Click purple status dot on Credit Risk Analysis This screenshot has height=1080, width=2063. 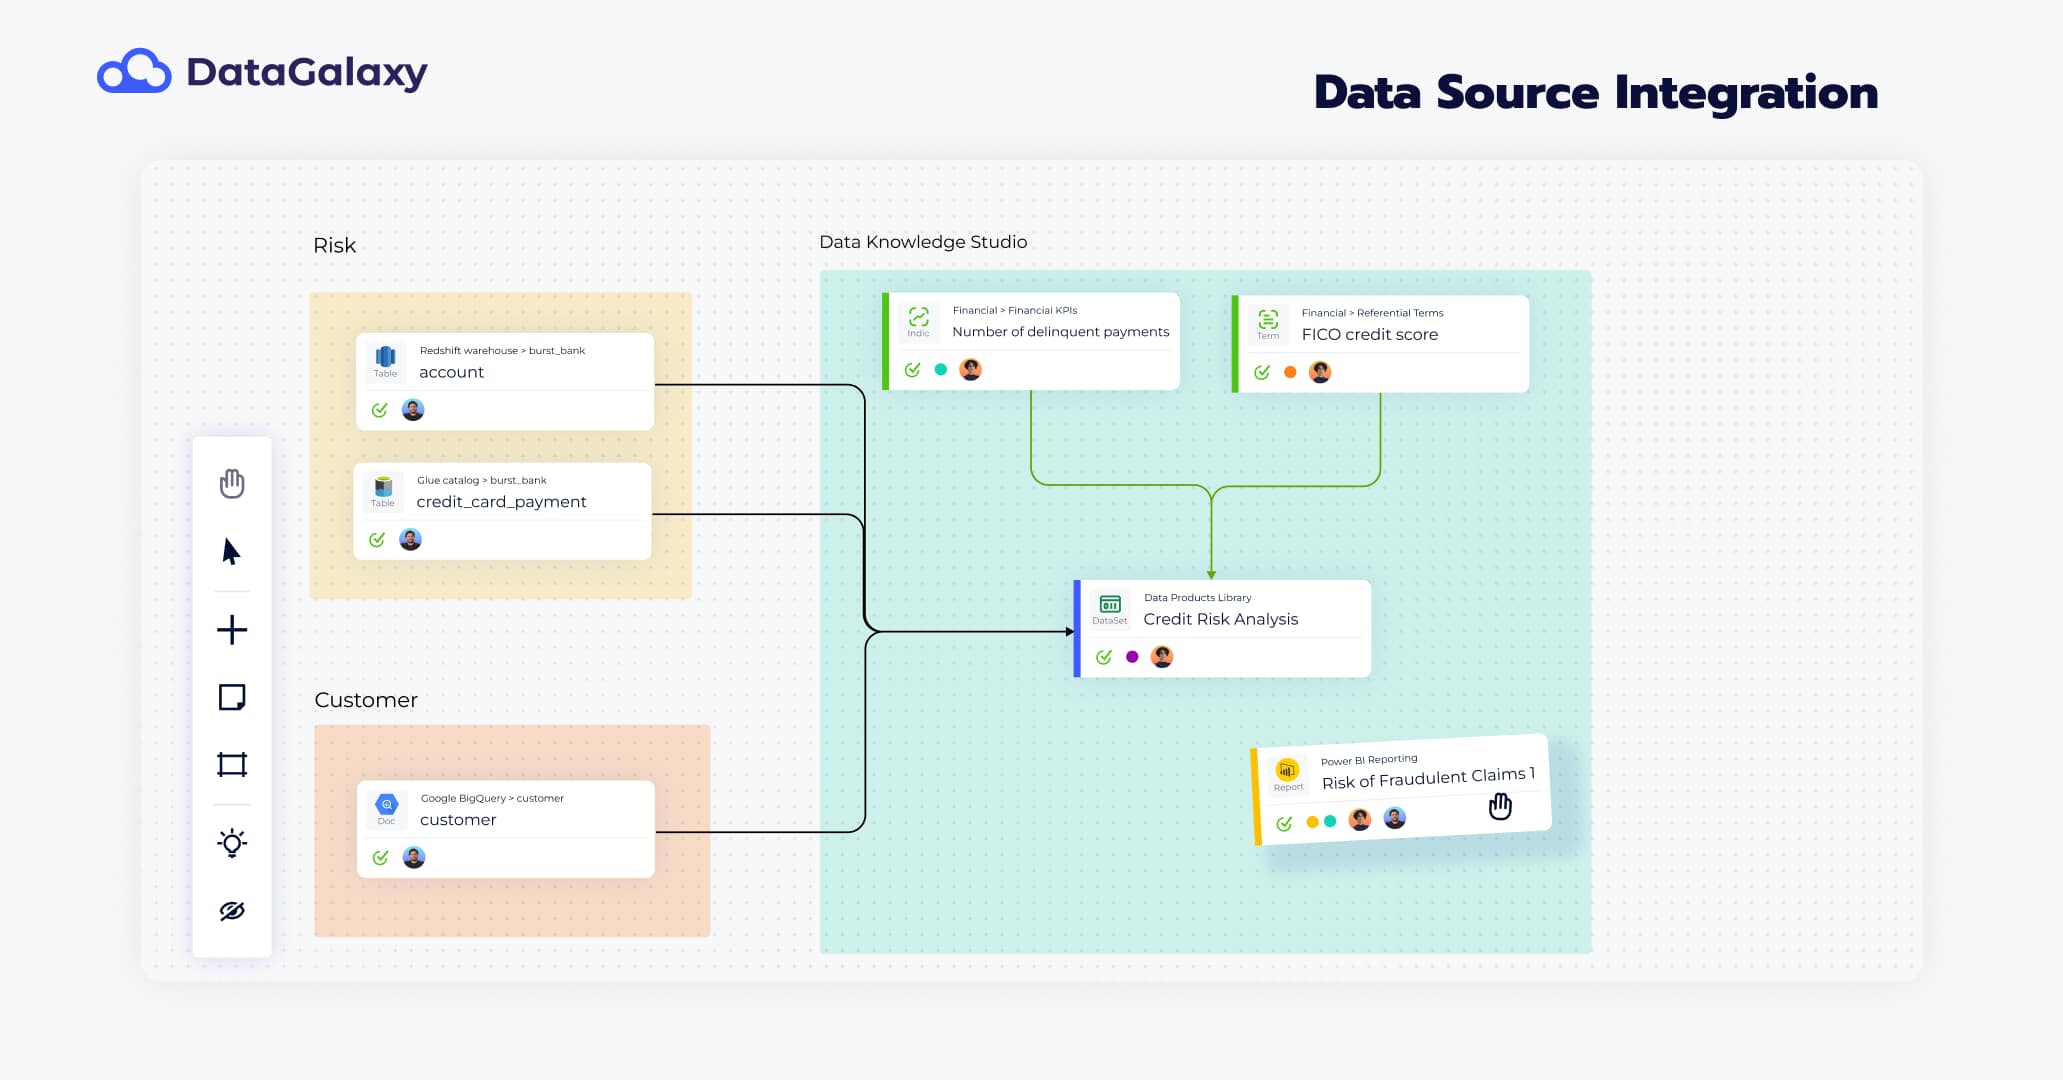click(1132, 657)
